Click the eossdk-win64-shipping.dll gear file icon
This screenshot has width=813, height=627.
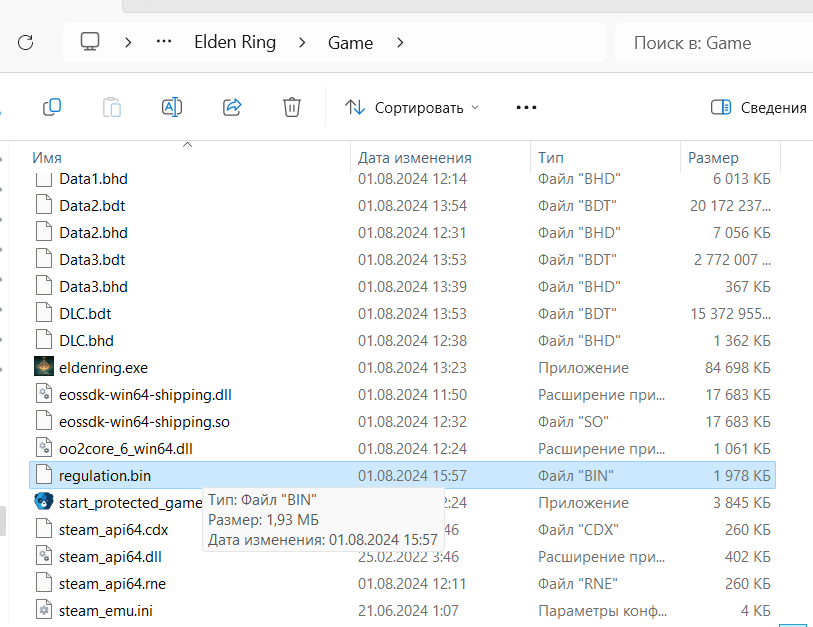pyautogui.click(x=44, y=393)
